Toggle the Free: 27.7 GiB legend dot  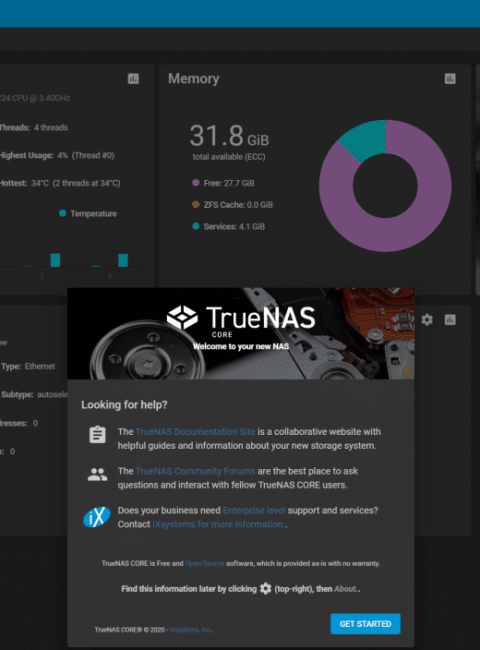[196, 183]
